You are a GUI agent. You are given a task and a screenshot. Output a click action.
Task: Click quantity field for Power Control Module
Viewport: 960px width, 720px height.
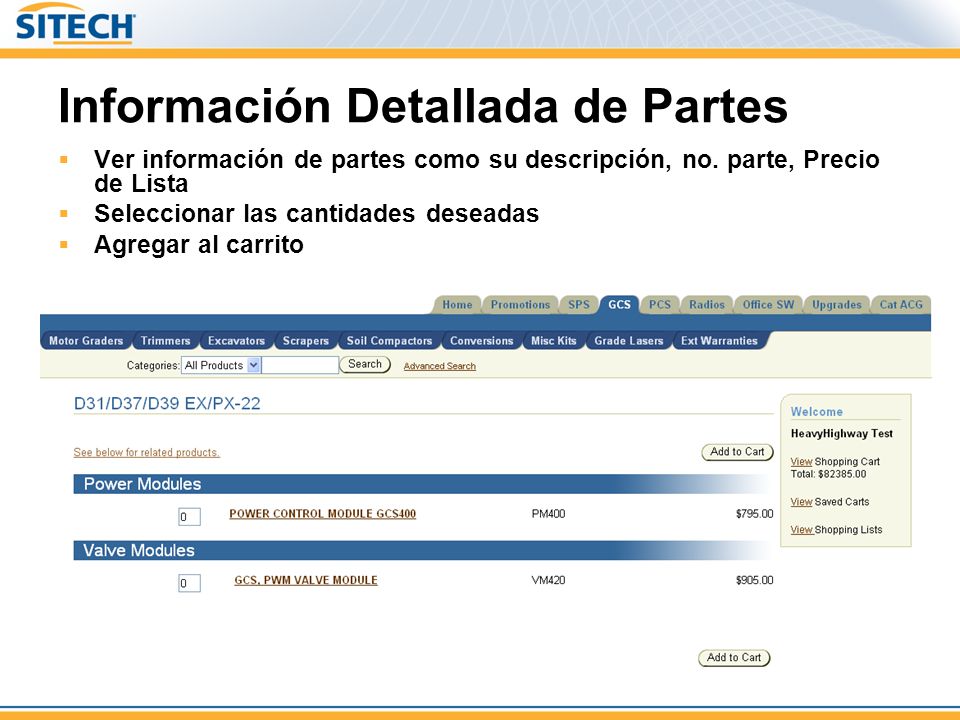189,517
